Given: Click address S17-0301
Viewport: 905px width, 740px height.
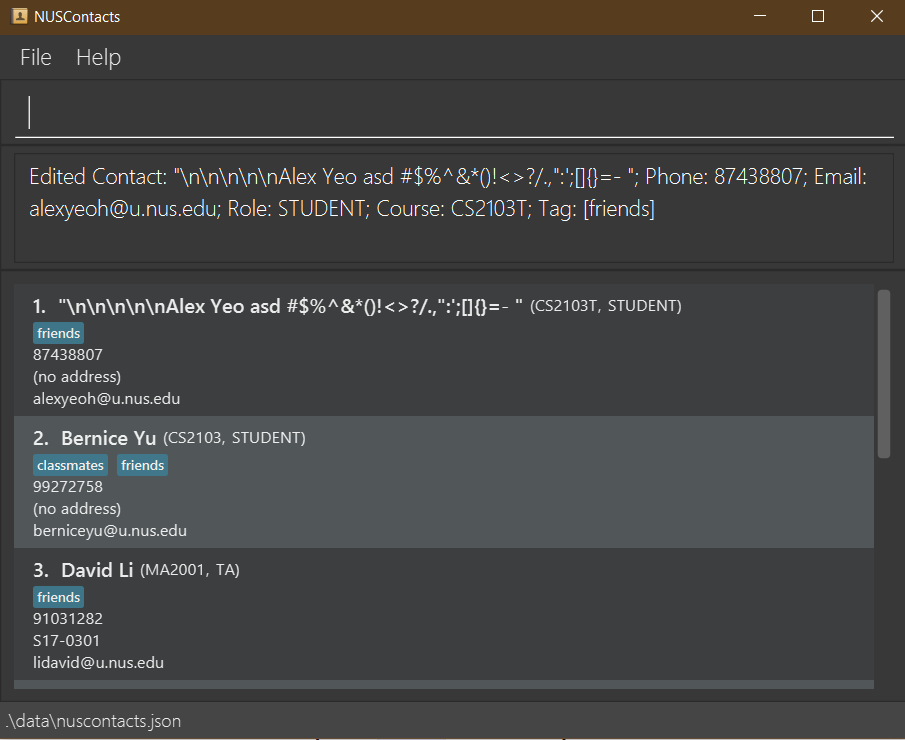Looking at the screenshot, I should tap(66, 641).
